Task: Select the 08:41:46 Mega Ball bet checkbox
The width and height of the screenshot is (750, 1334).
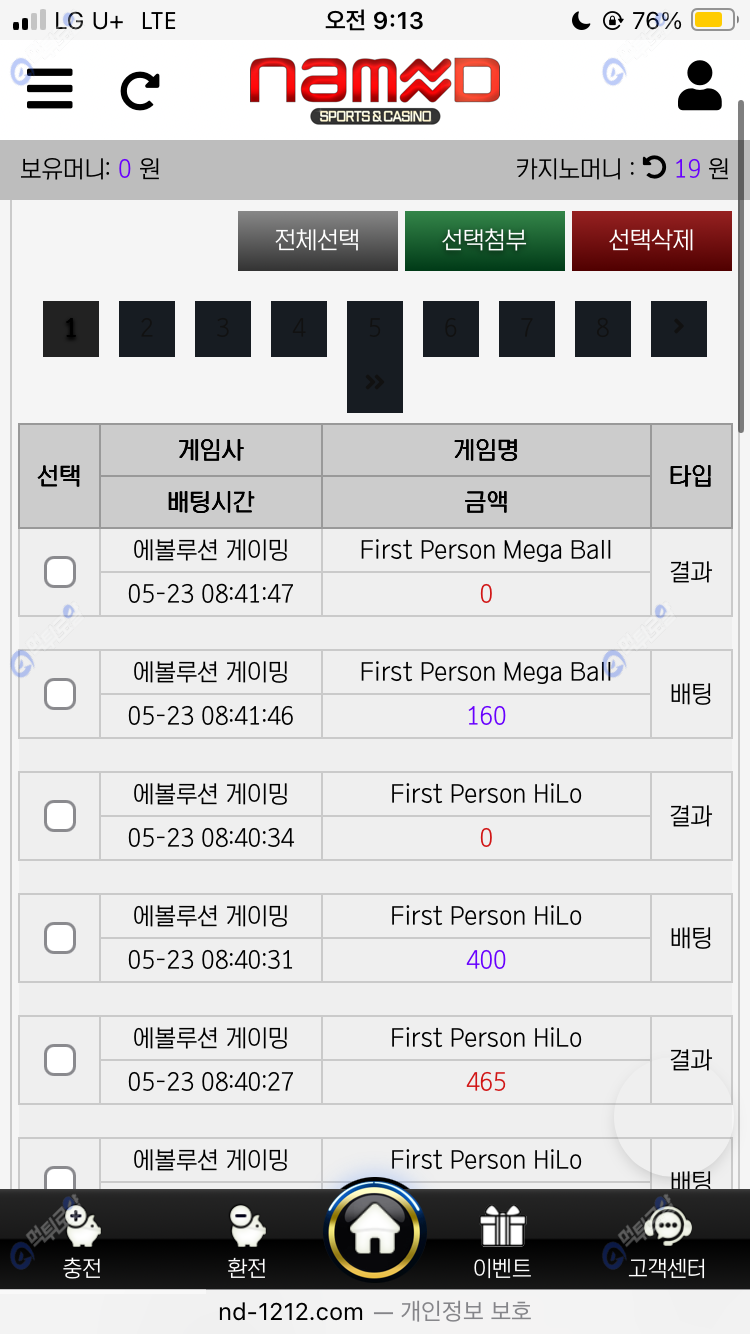Action: coord(60,694)
